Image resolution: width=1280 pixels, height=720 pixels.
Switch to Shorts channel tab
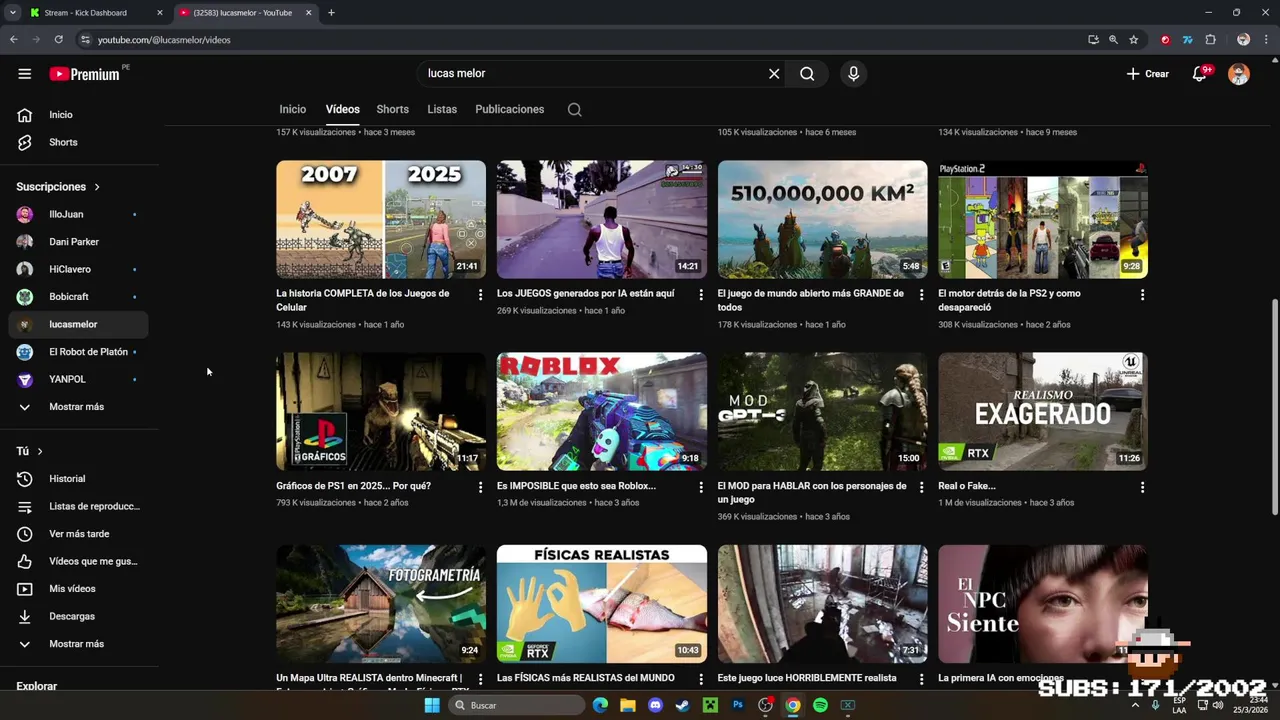tap(392, 110)
